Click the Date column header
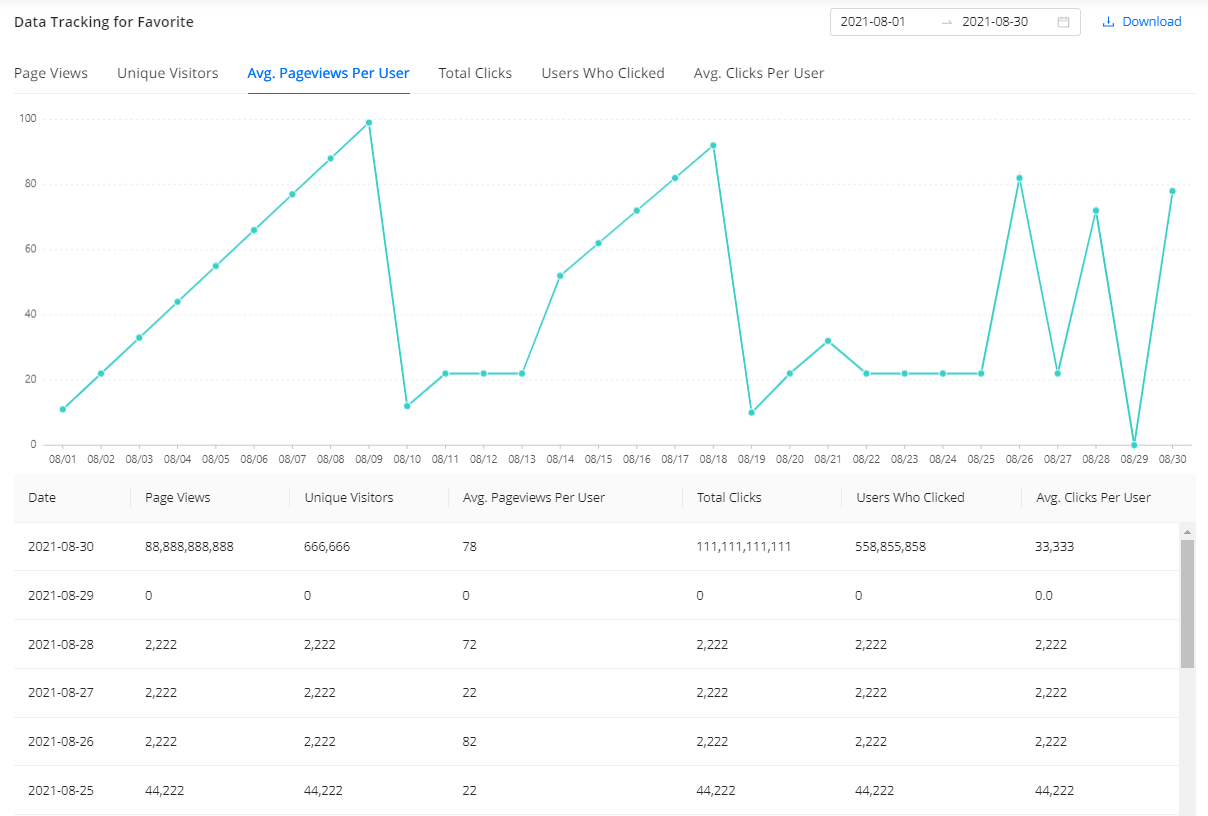Screen dimensions: 1208x816 (42, 498)
